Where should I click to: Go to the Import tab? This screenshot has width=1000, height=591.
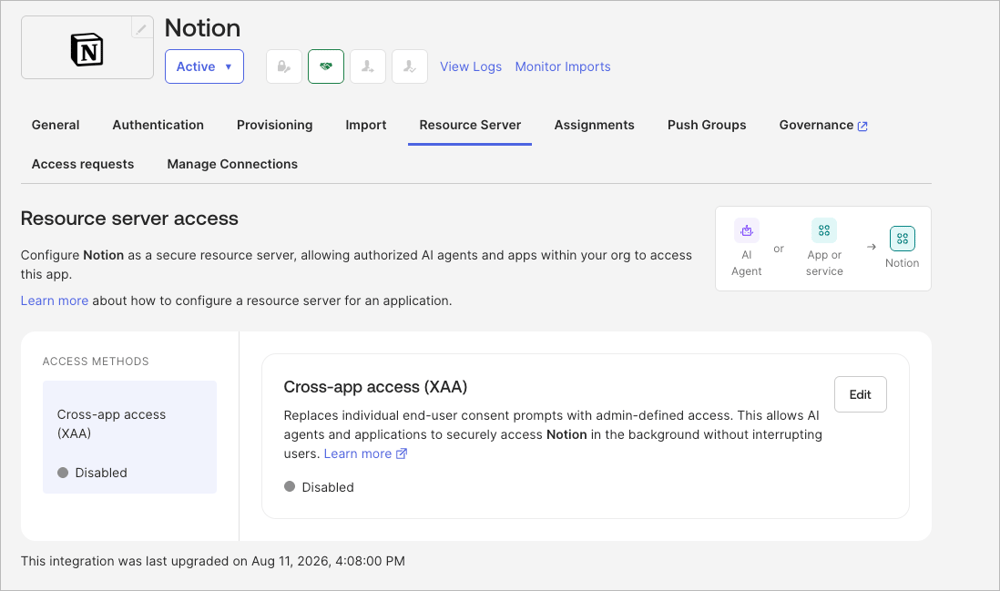366,125
